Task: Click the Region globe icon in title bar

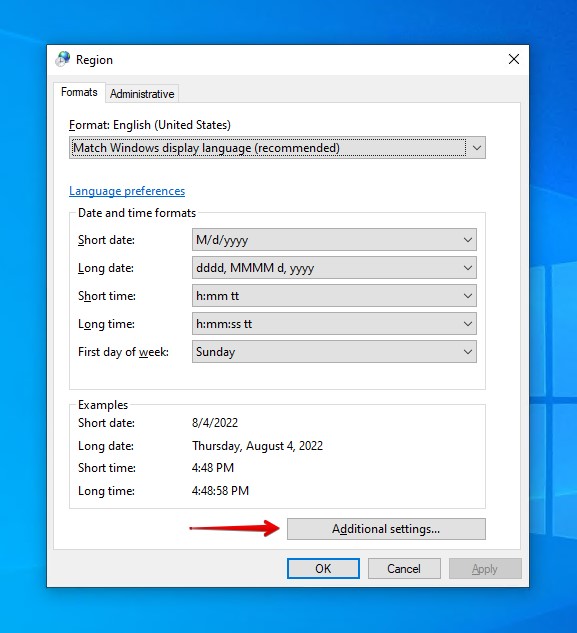Action: tap(63, 59)
